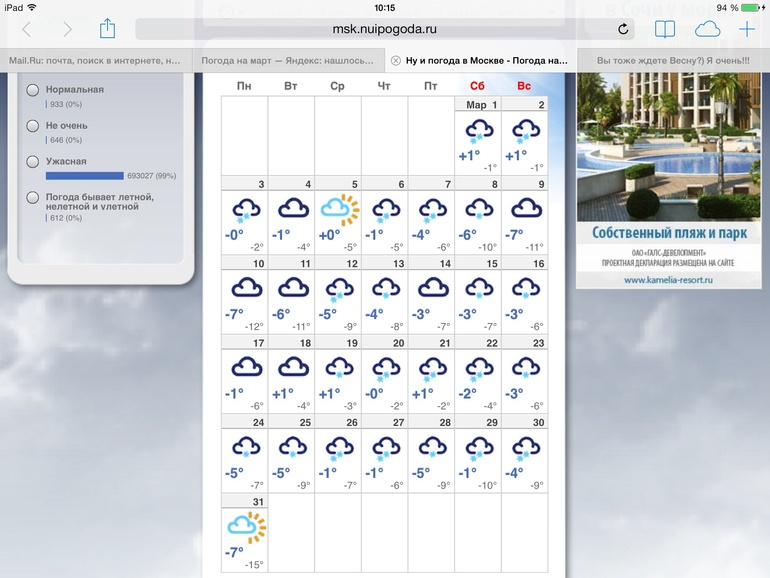Reload the page with refresh icon
The width and height of the screenshot is (770, 578).
[x=623, y=29]
